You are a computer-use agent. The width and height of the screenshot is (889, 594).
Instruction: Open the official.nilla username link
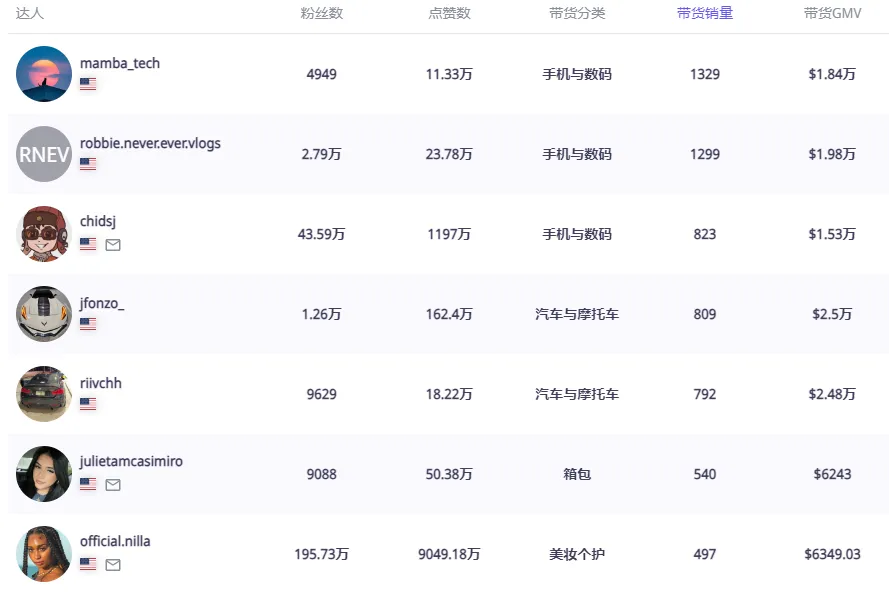115,541
